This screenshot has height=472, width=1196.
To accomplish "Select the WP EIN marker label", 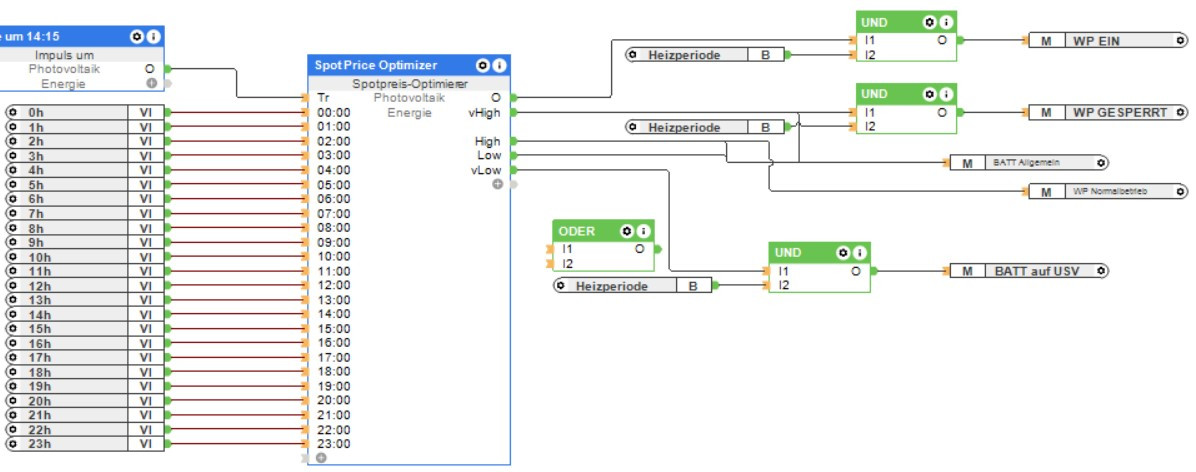I will pyautogui.click(x=1096, y=40).
